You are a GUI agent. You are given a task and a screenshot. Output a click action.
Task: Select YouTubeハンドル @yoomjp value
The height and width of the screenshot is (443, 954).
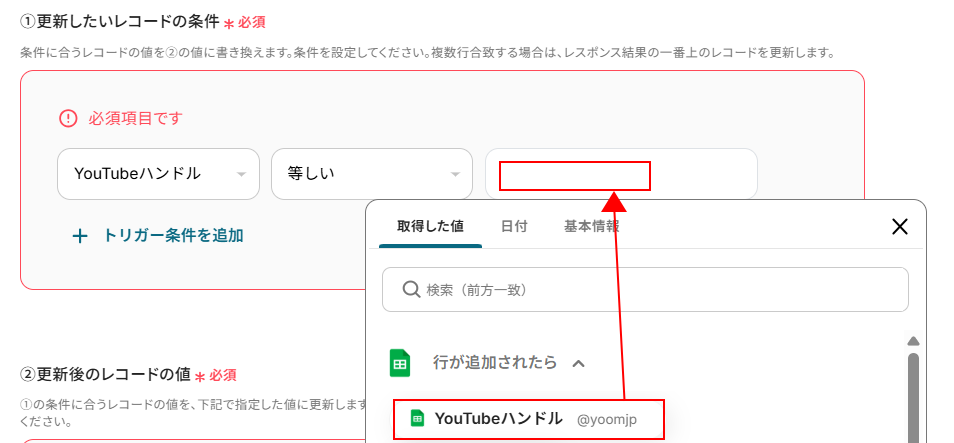(528, 419)
